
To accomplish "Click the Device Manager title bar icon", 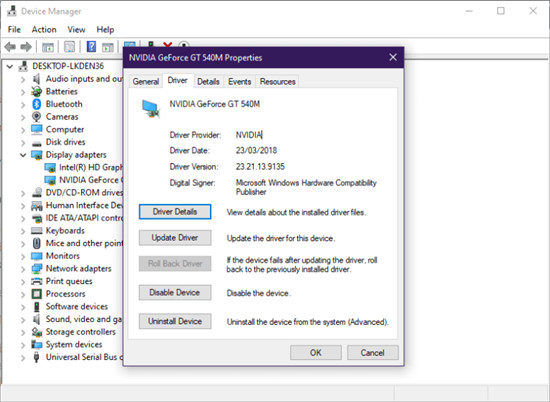I will coord(12,11).
